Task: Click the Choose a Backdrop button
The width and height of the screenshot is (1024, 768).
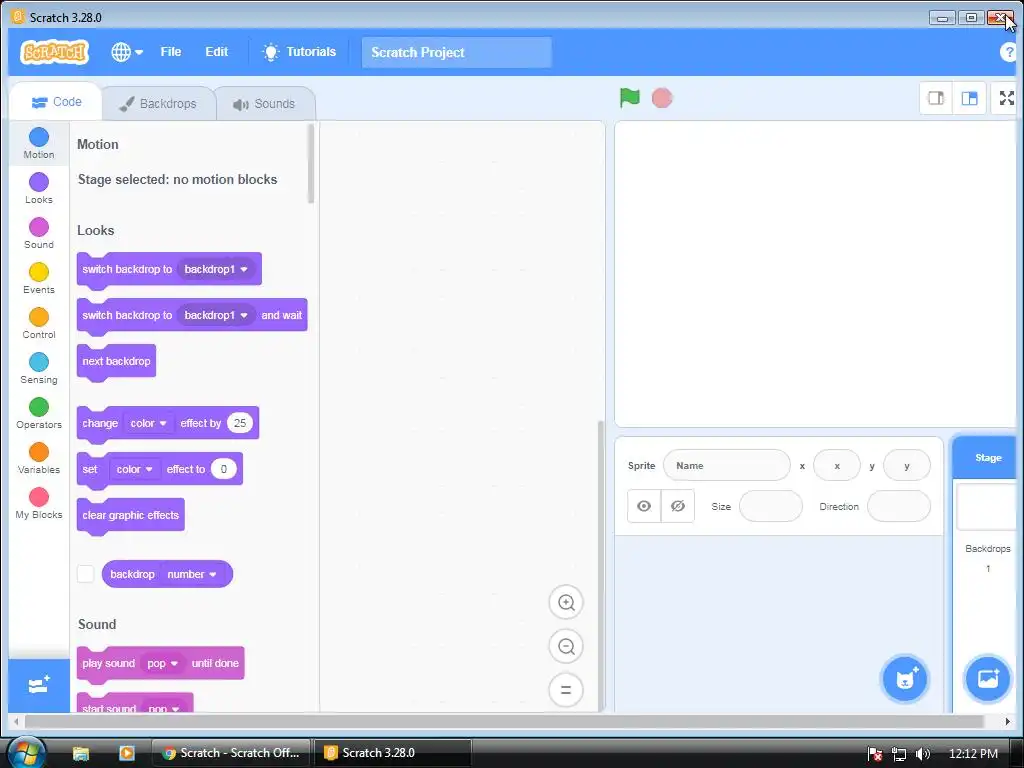Action: [x=987, y=679]
